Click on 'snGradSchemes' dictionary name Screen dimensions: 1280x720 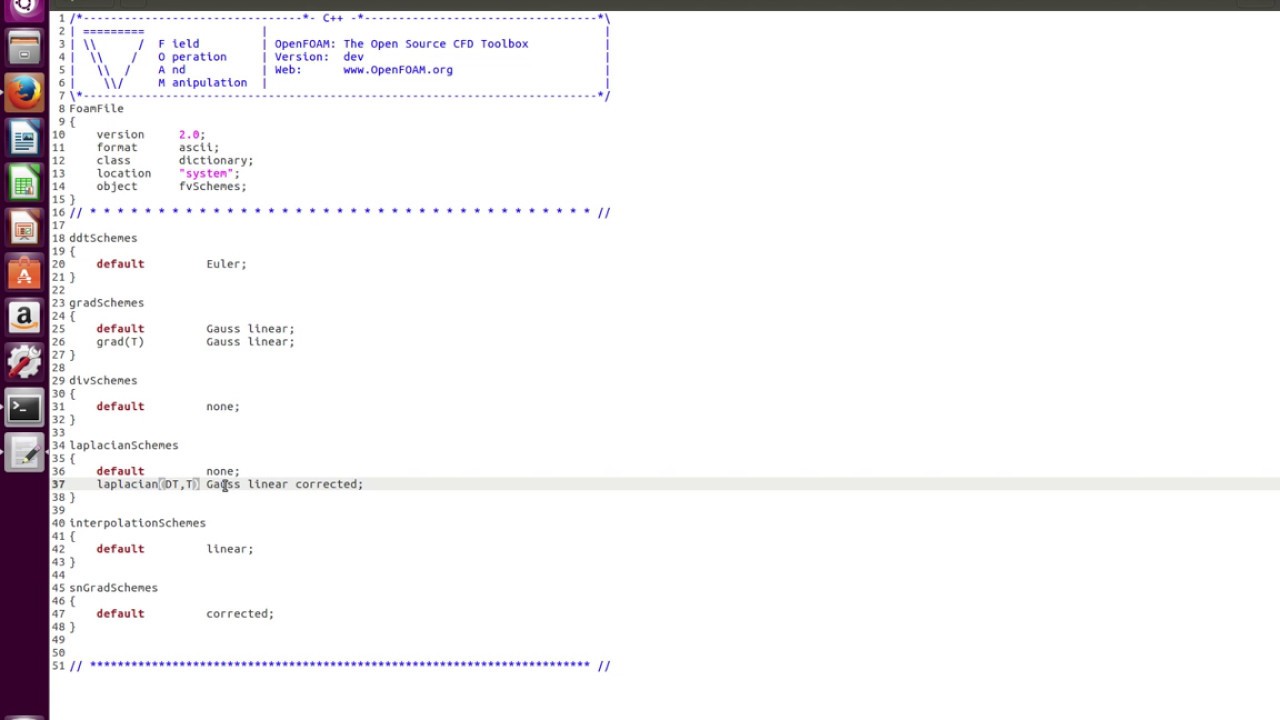pyautogui.click(x=113, y=588)
